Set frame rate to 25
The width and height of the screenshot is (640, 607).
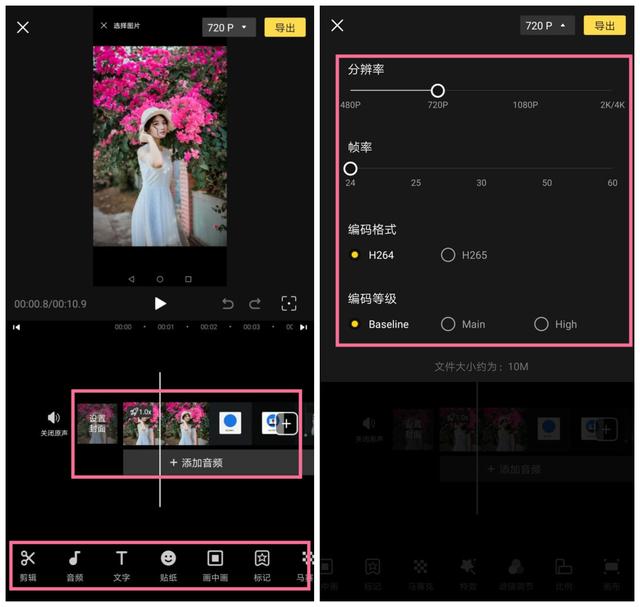416,182
